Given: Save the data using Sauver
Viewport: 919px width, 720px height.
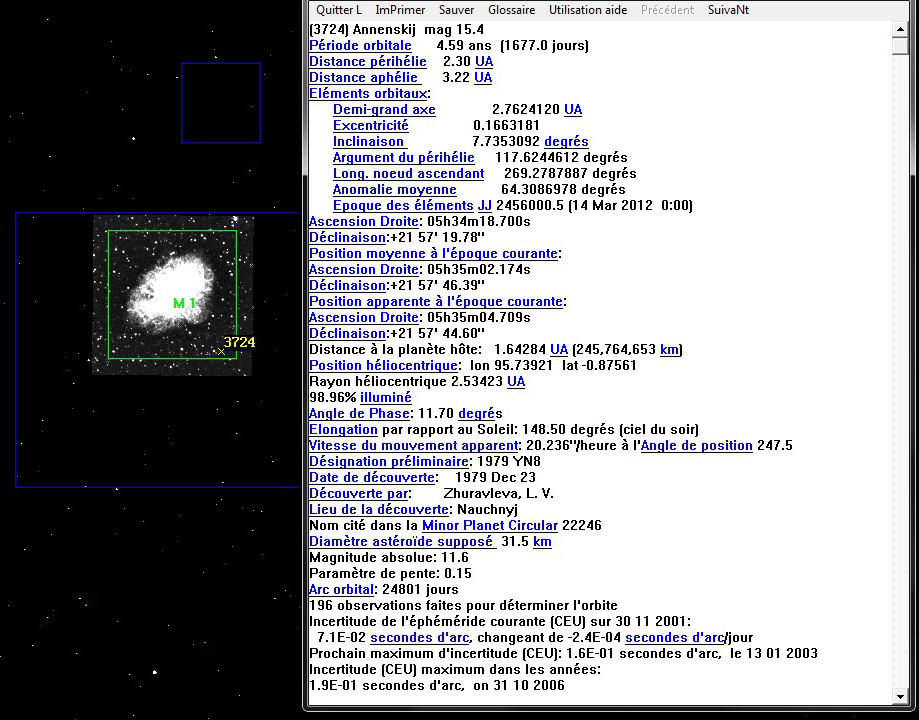Looking at the screenshot, I should (x=456, y=9).
